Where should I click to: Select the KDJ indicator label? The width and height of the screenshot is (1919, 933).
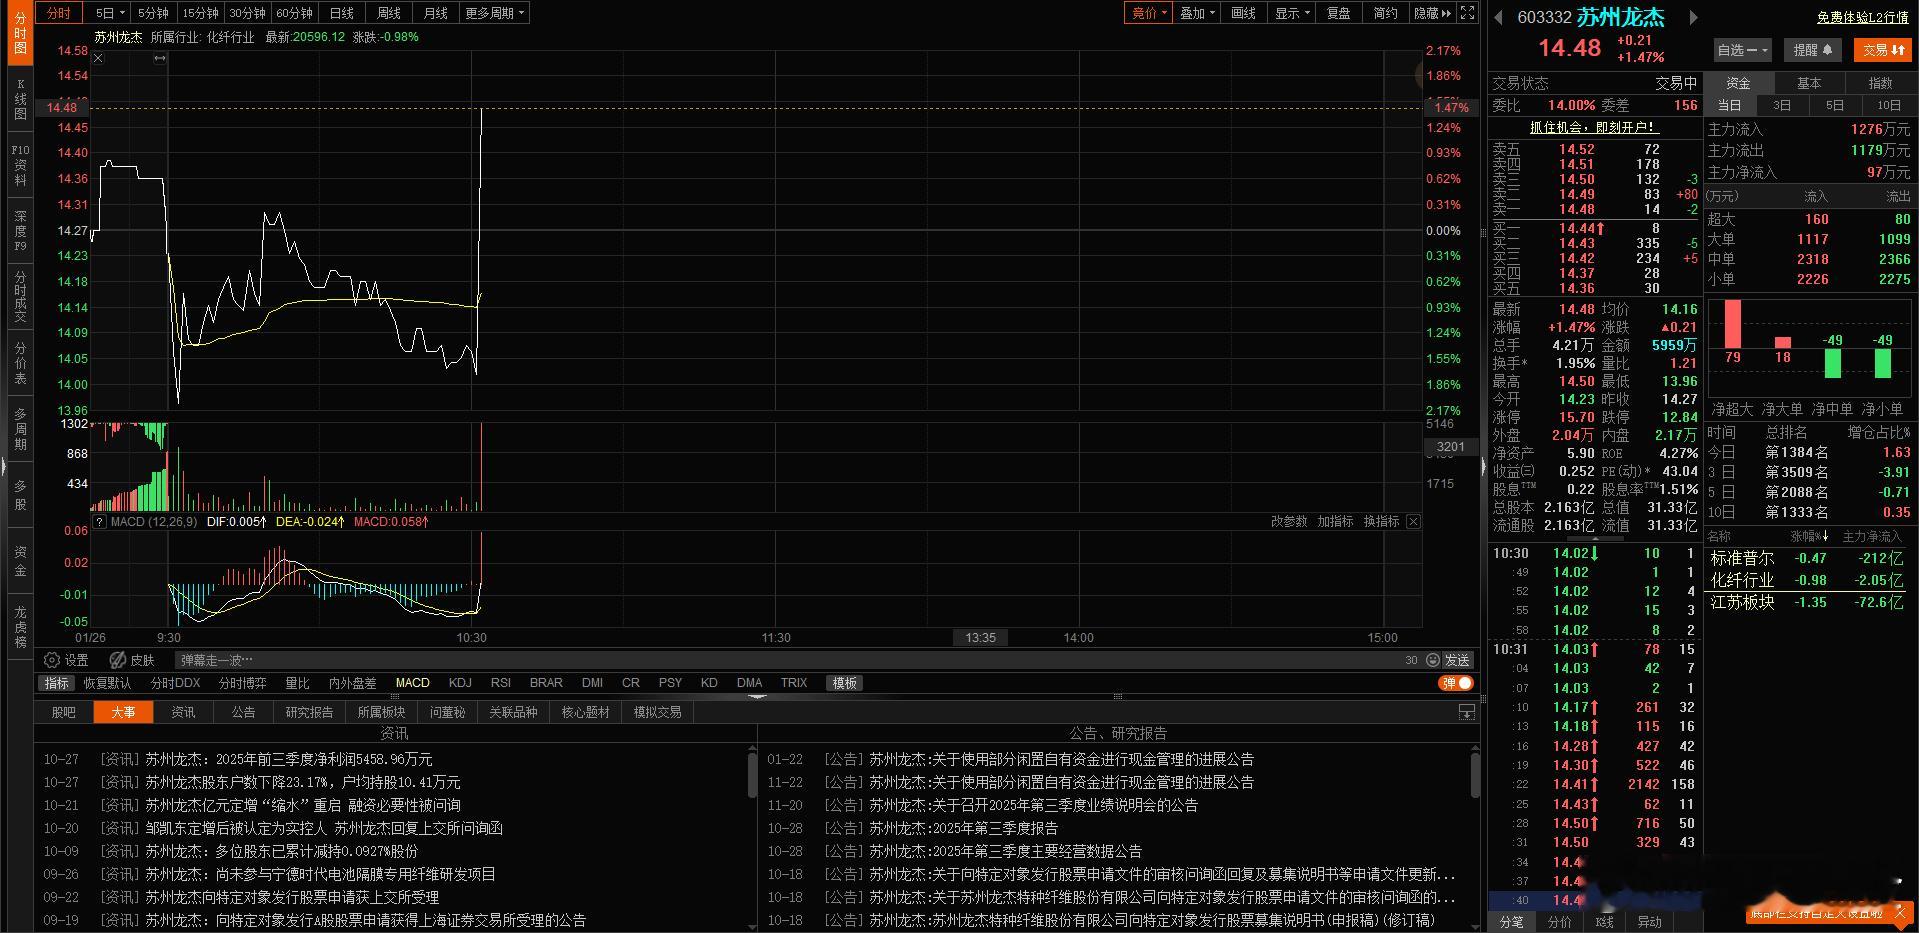point(460,683)
